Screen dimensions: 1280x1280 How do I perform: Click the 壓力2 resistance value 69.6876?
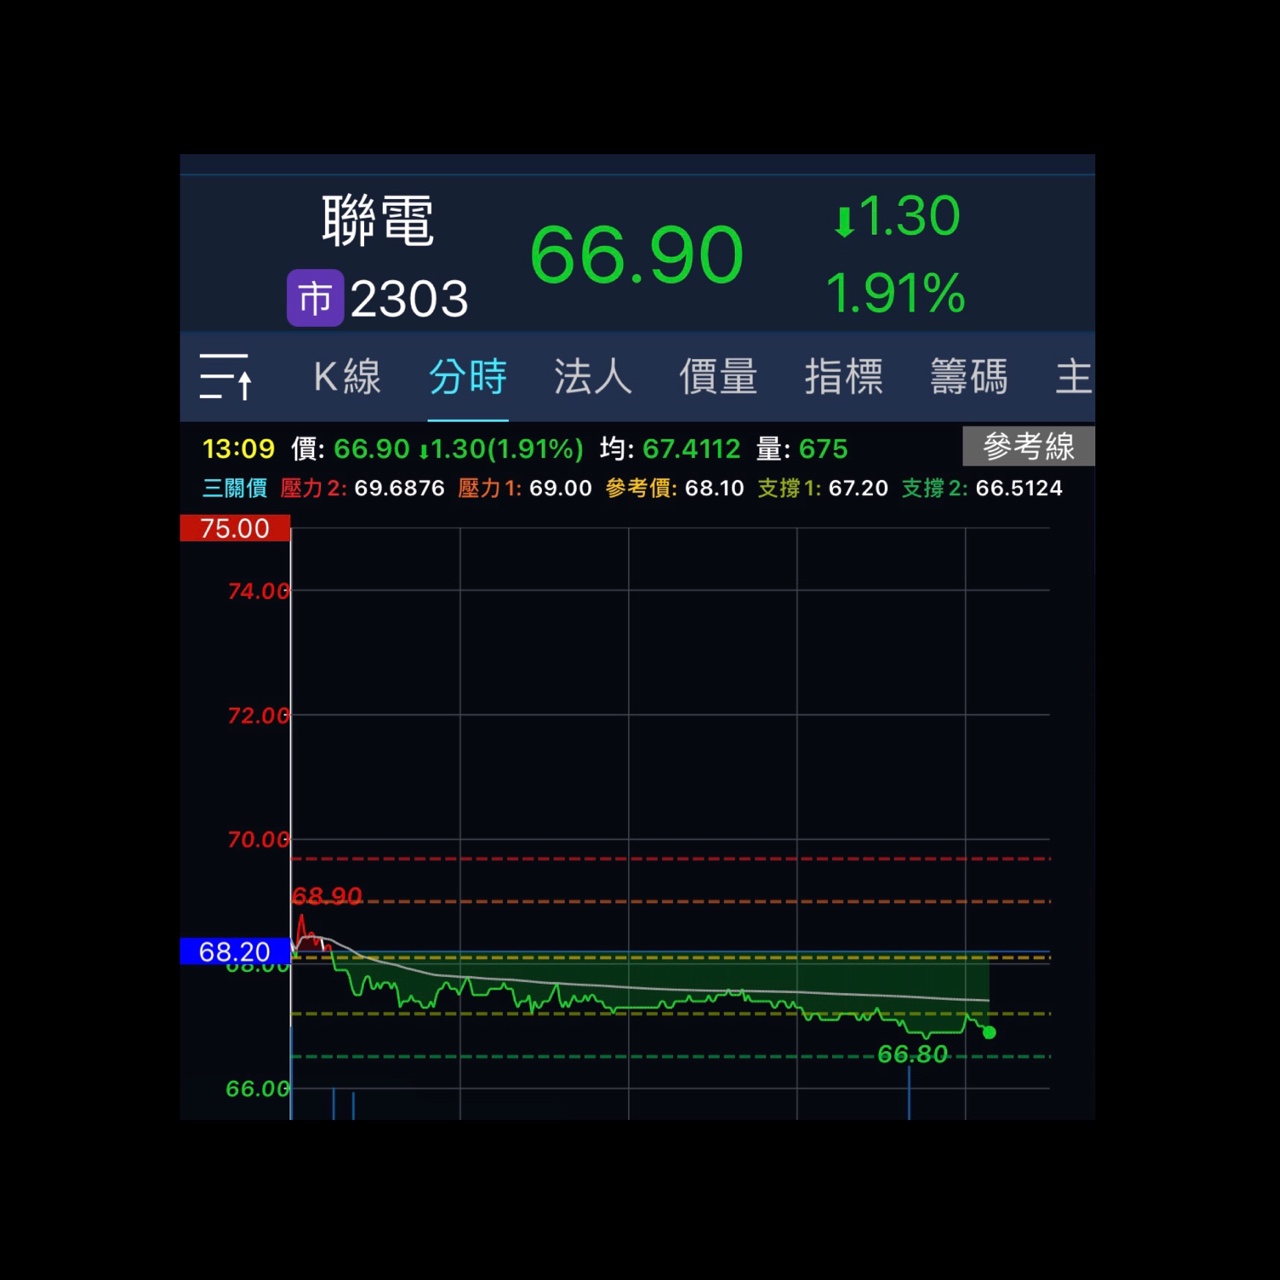click(399, 488)
